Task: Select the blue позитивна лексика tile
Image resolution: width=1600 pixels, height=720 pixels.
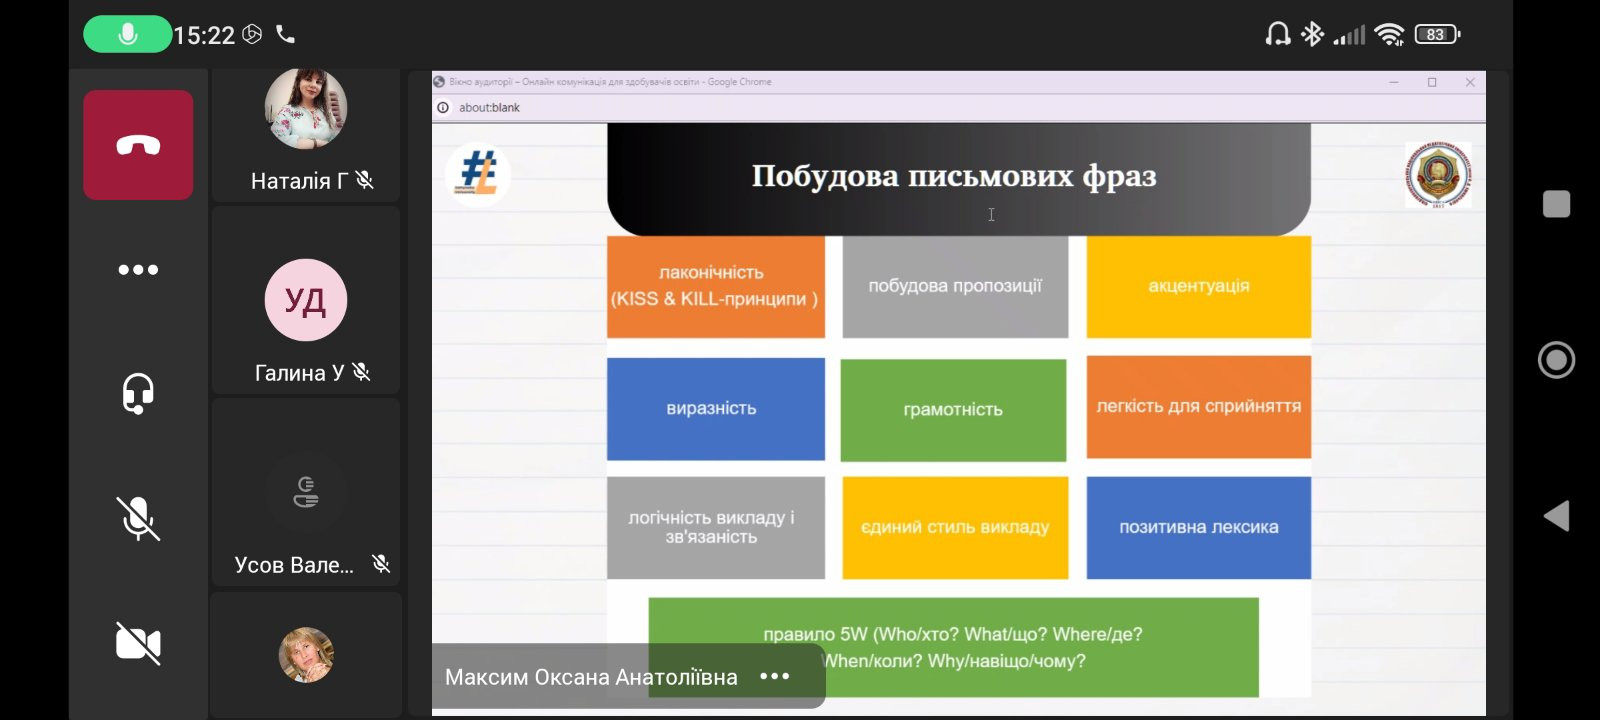Action: 1199,527
